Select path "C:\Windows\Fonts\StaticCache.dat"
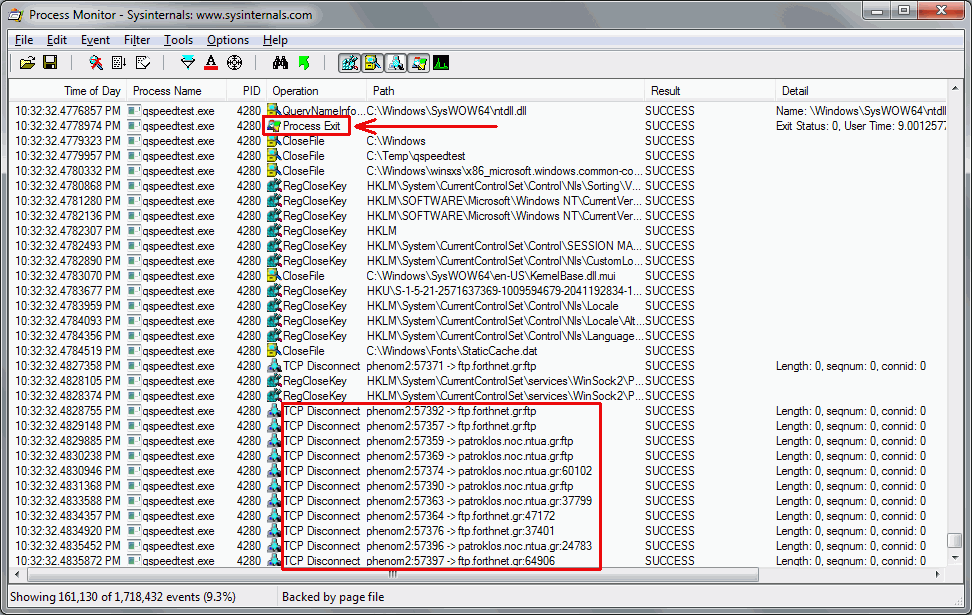Screen dimensions: 972x615 tap(452, 351)
